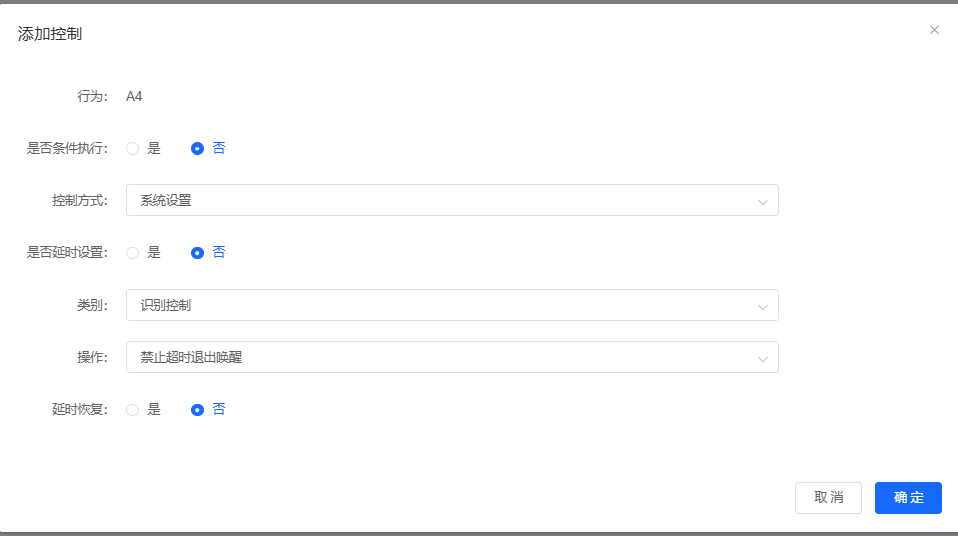This screenshot has width=958, height=536.
Task: Click the chevron arrow in the 控制方式 field
Action: pyautogui.click(x=762, y=201)
